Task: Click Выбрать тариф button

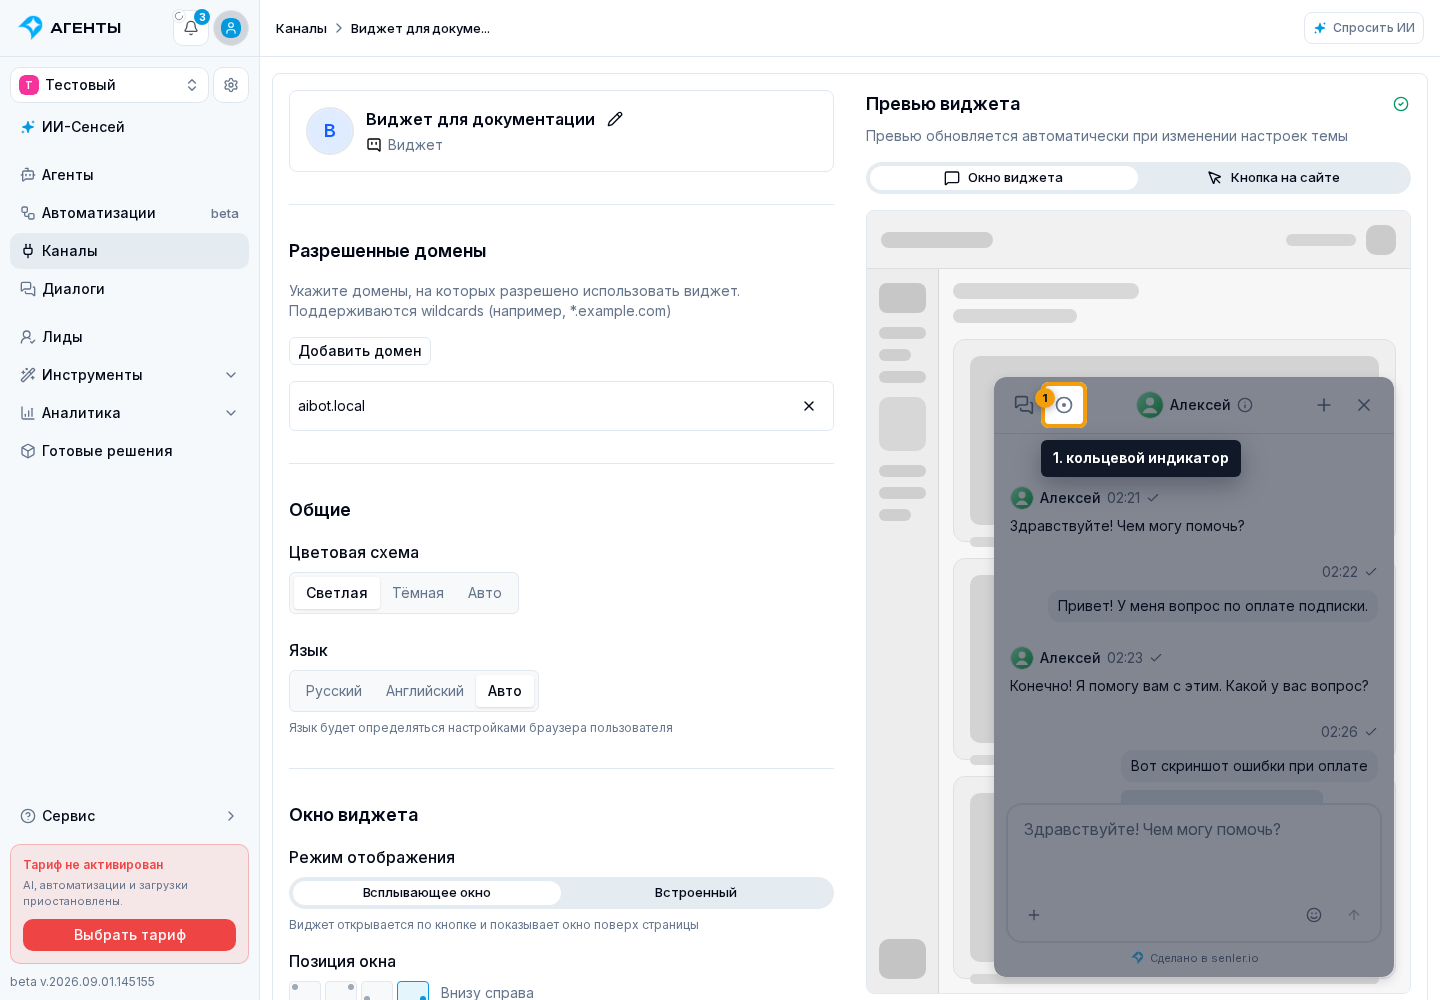Action: coord(130,935)
